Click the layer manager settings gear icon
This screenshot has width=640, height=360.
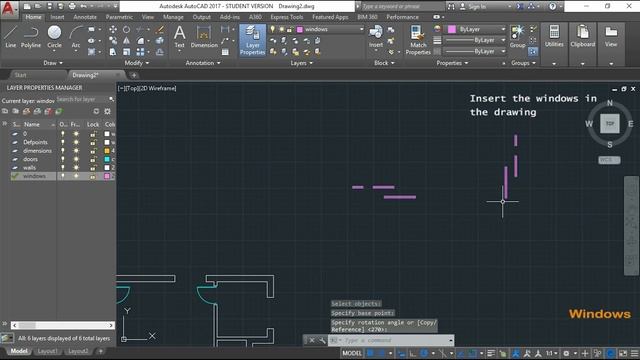tap(107, 111)
